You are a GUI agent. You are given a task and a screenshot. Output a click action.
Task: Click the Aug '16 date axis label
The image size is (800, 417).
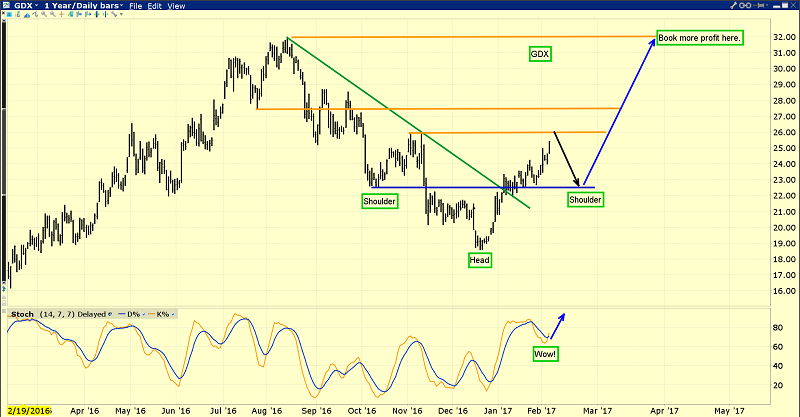(x=267, y=411)
